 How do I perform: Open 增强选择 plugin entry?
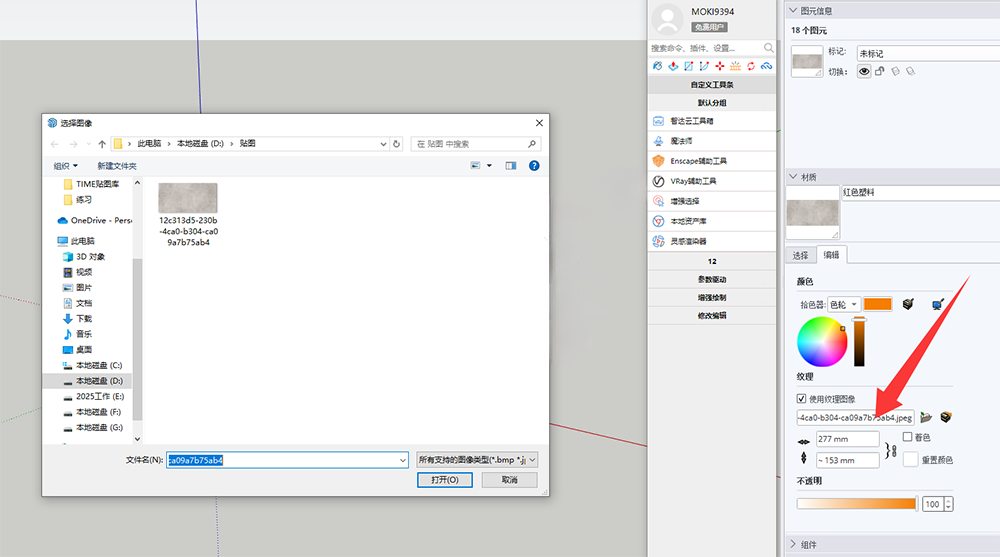[712, 201]
